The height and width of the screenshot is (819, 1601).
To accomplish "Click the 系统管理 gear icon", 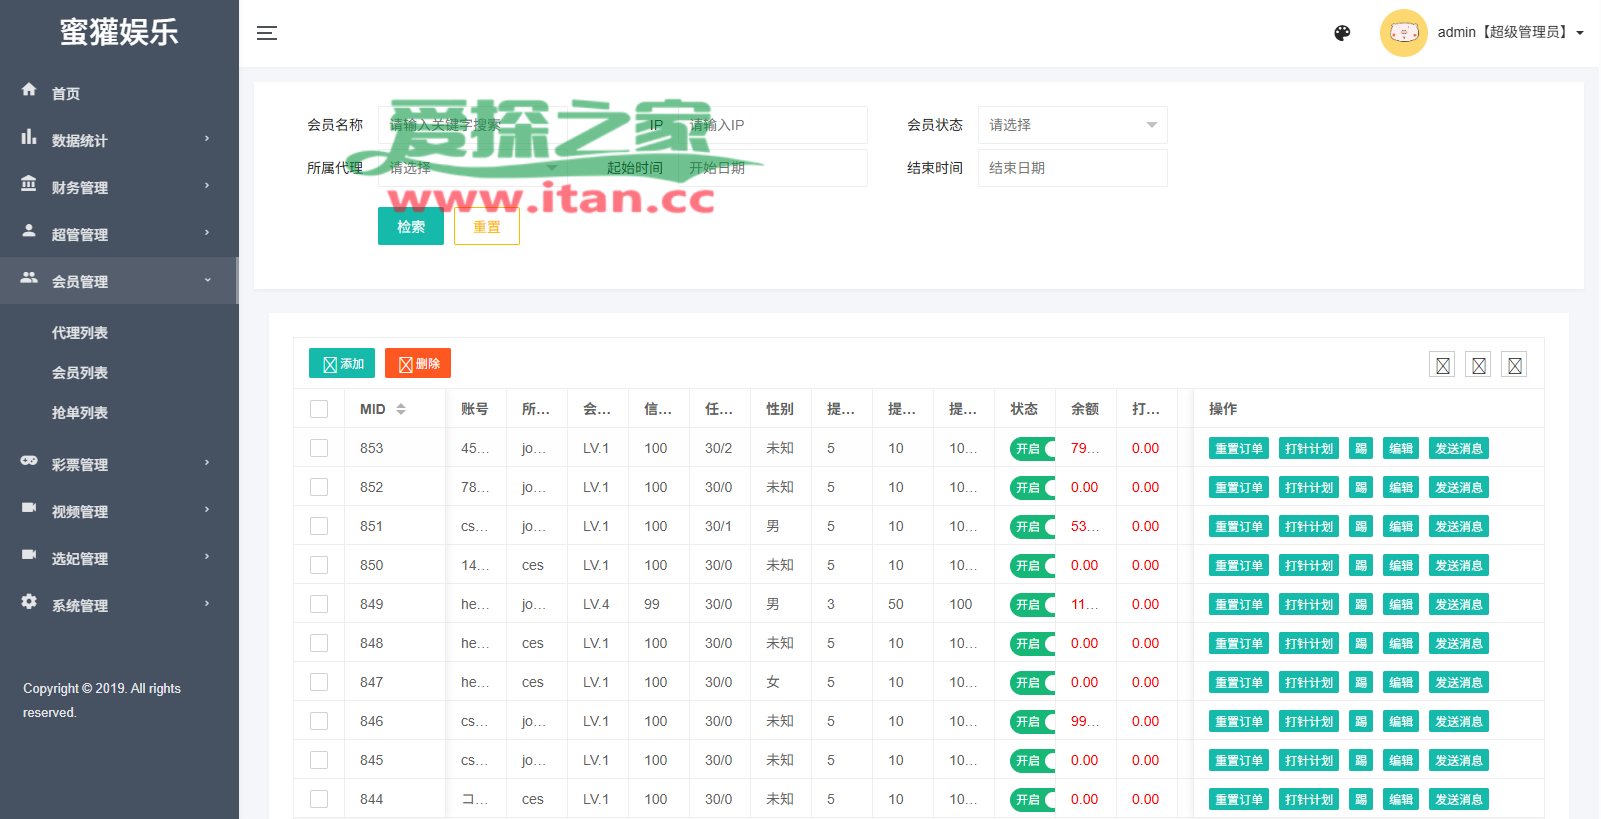I will click(x=29, y=602).
